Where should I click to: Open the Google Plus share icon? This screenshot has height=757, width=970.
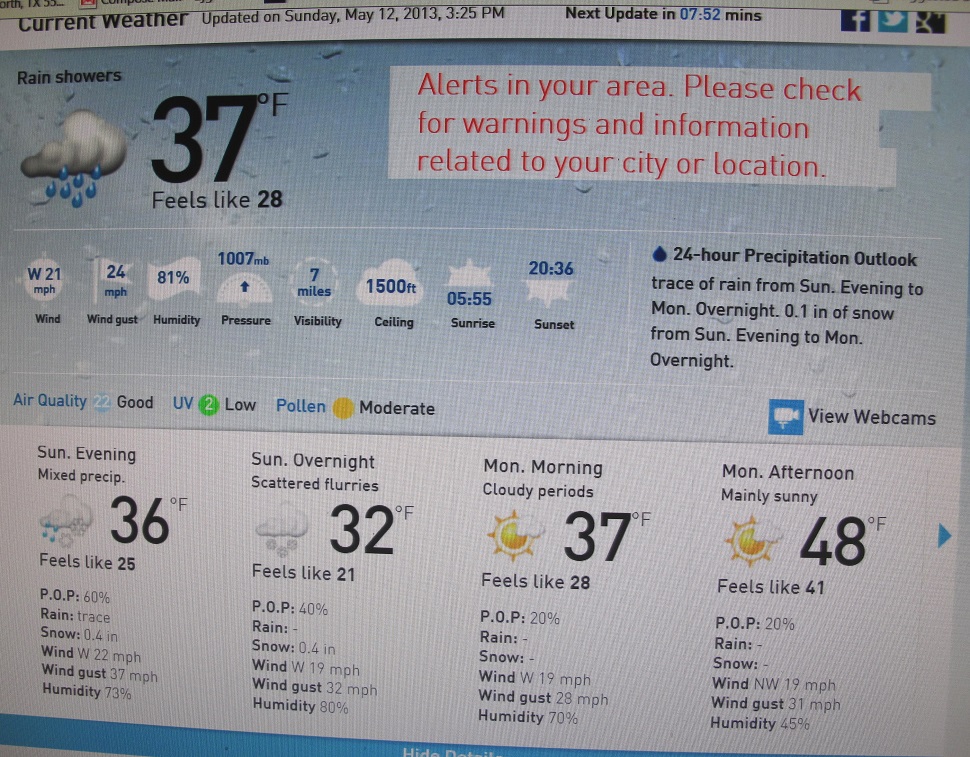pos(930,20)
